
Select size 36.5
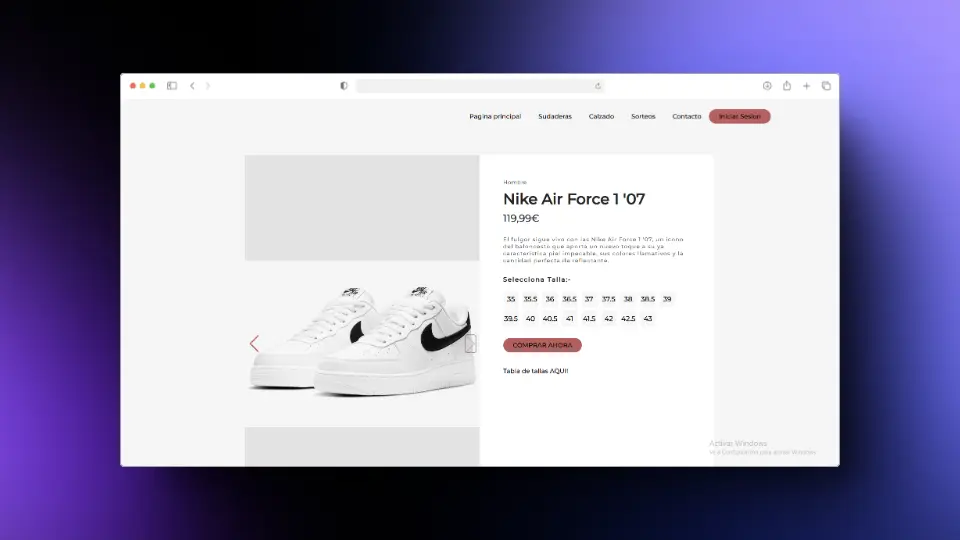[569, 299]
